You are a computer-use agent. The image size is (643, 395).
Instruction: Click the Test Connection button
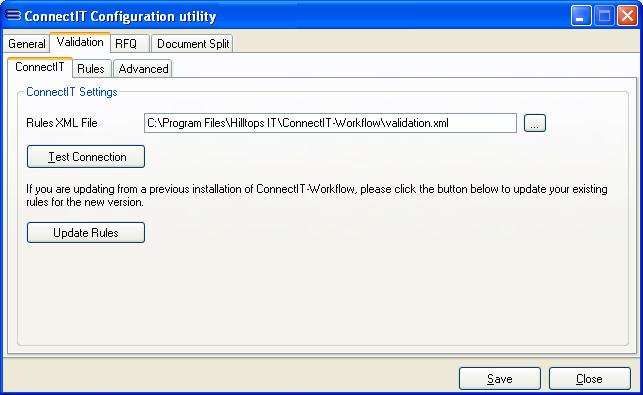pyautogui.click(x=86, y=157)
